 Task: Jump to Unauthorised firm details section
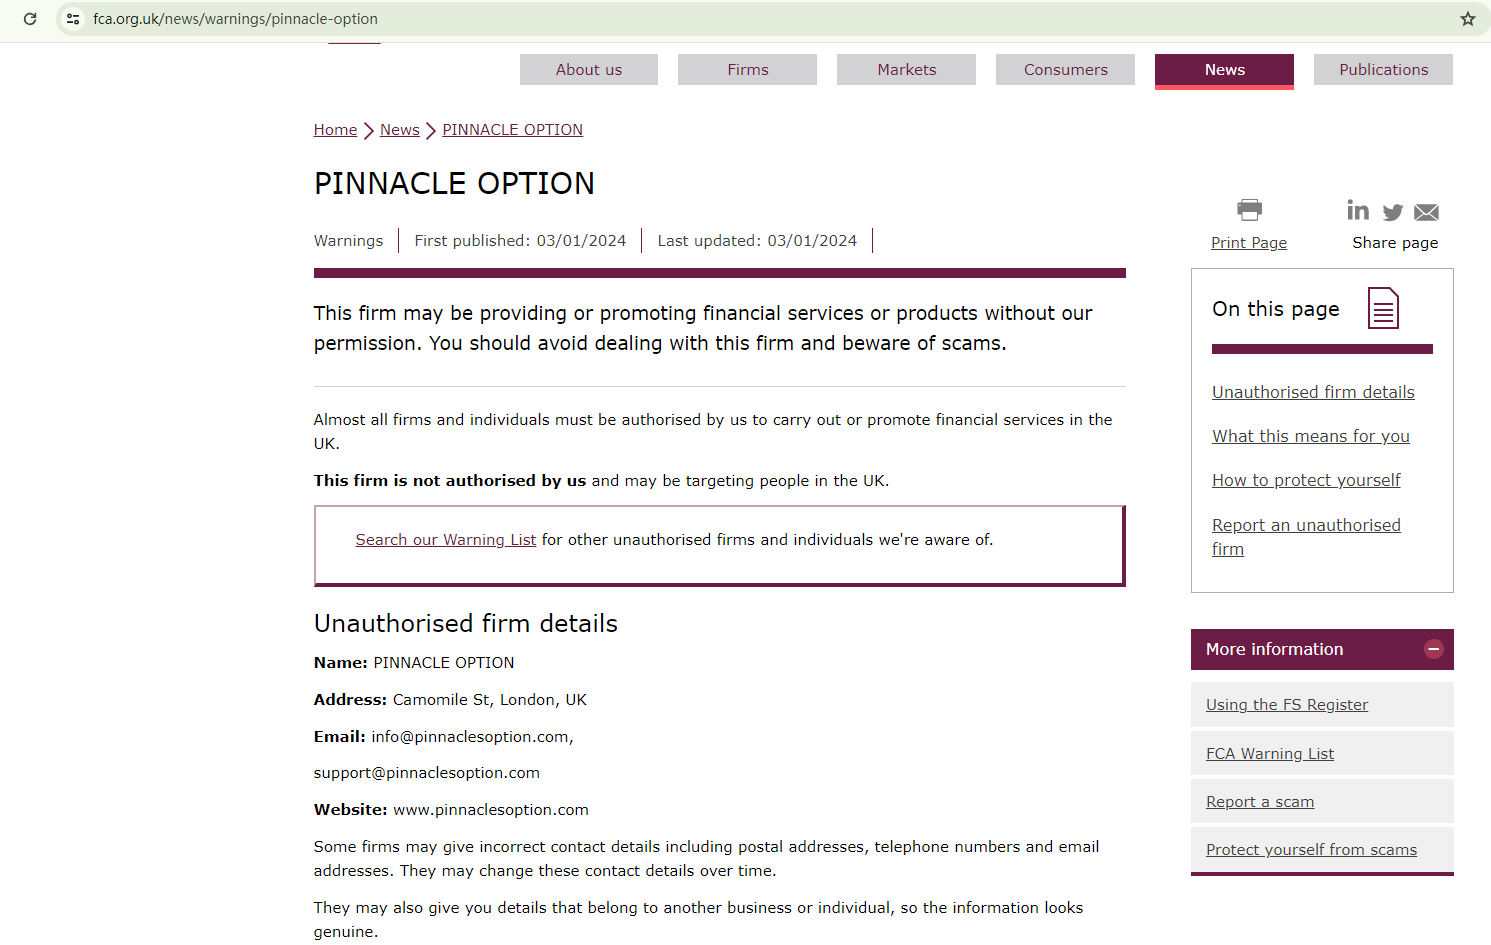[x=1313, y=393]
